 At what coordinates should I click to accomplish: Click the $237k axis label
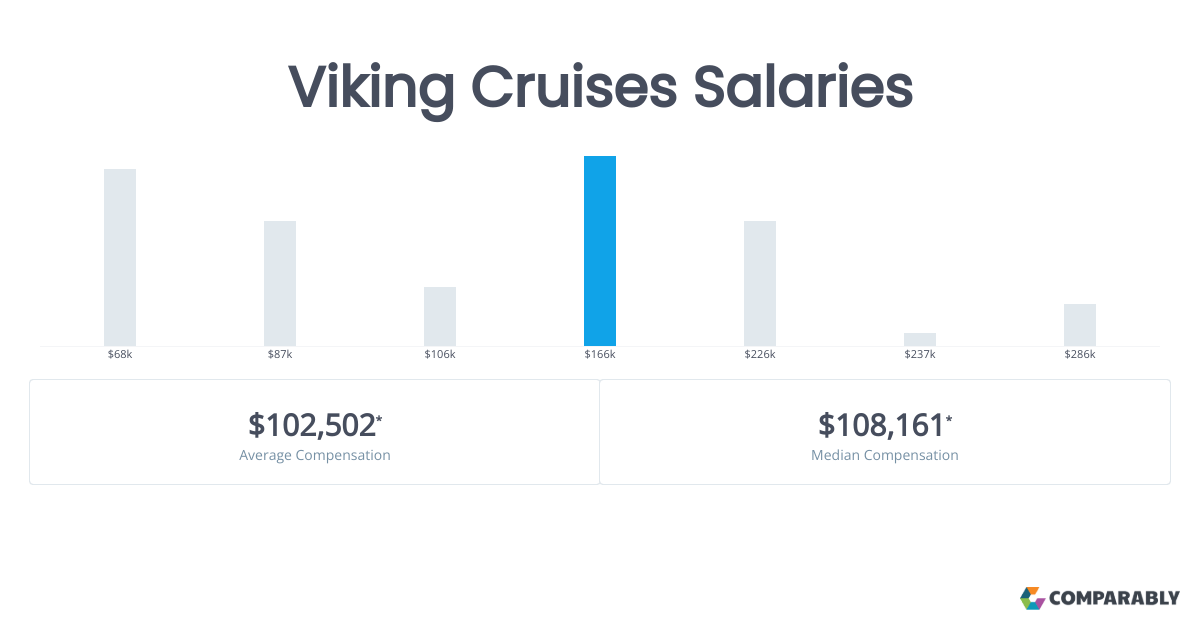pyautogui.click(x=920, y=355)
